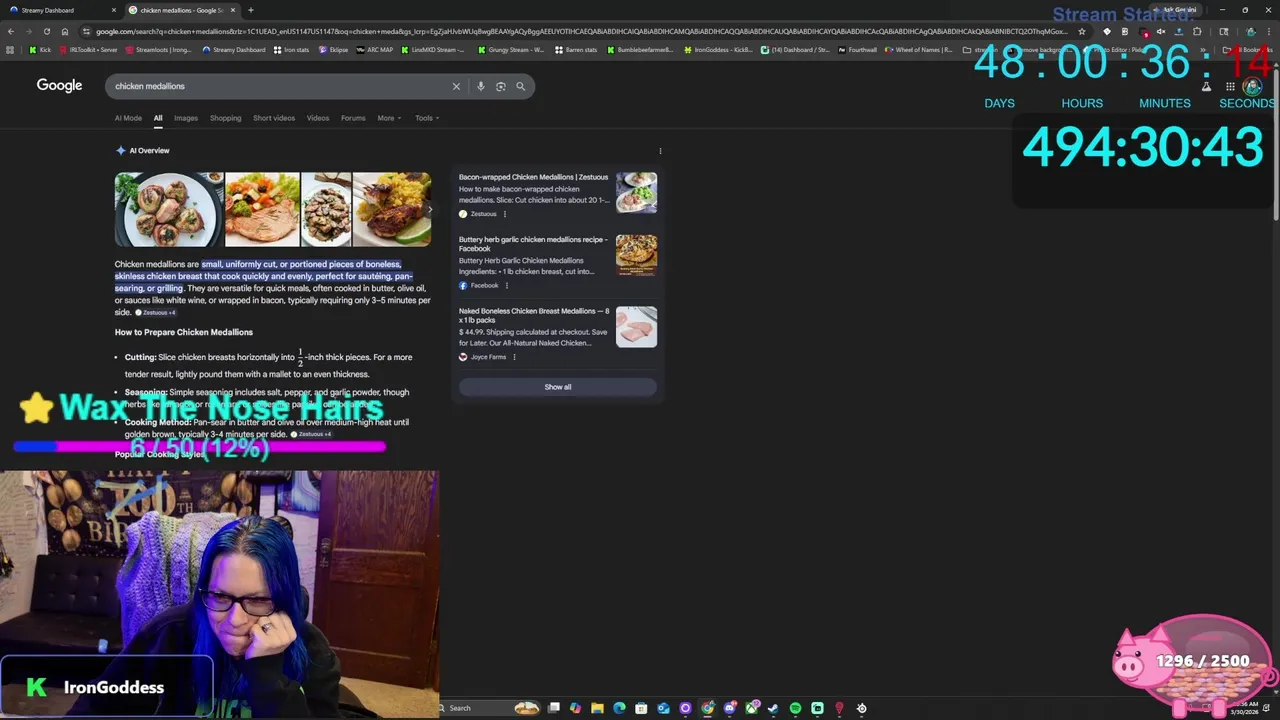The width and height of the screenshot is (1280, 720).
Task: Show next images in AI Overview carousel
Action: point(430,209)
